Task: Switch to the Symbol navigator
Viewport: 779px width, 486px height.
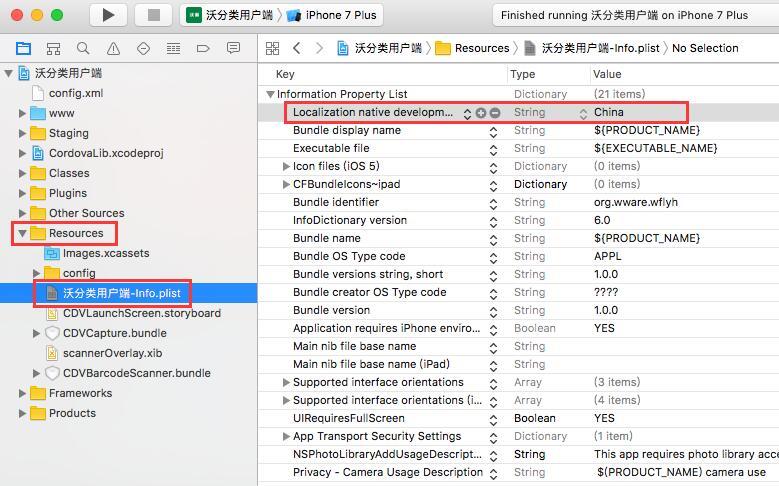Action: pyautogui.click(x=53, y=48)
